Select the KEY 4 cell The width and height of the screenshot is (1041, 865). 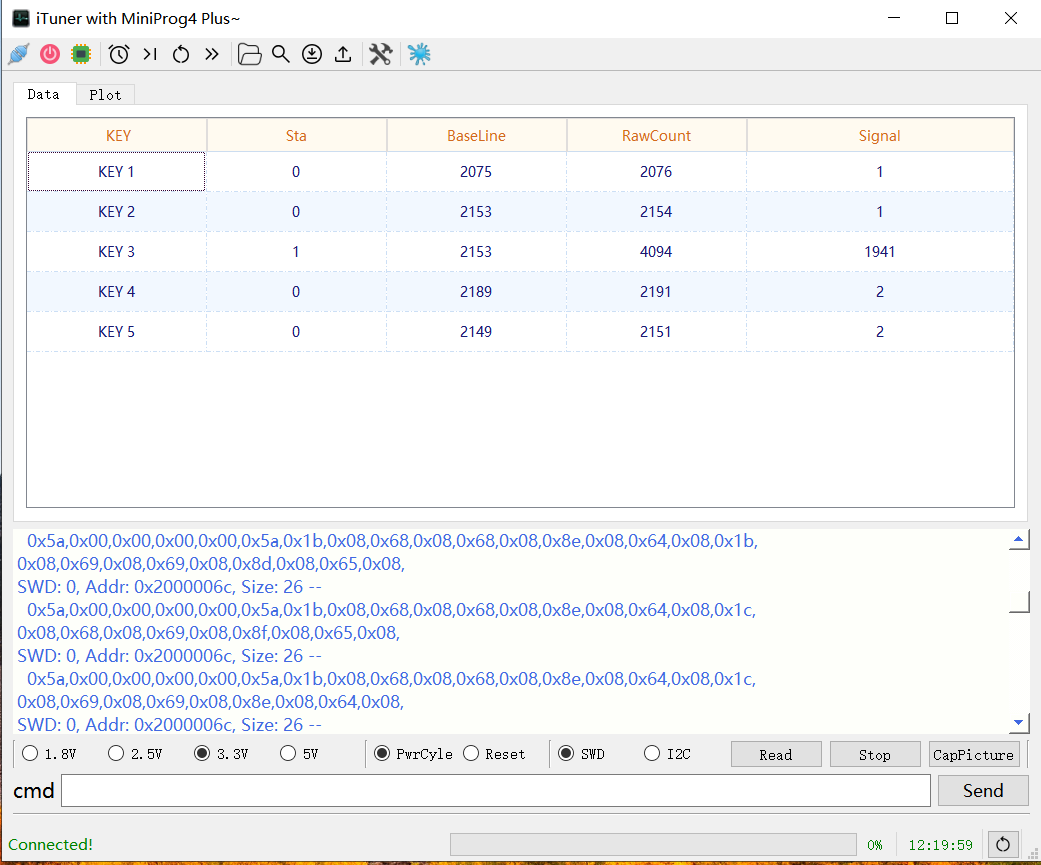117,291
